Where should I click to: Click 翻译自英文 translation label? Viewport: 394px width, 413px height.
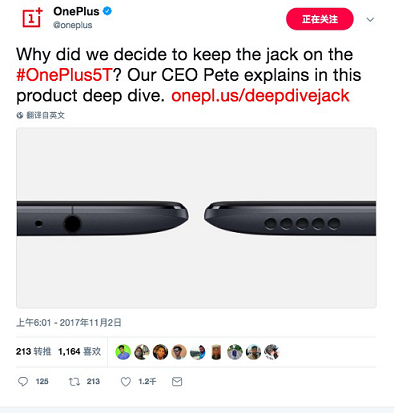pos(46,115)
